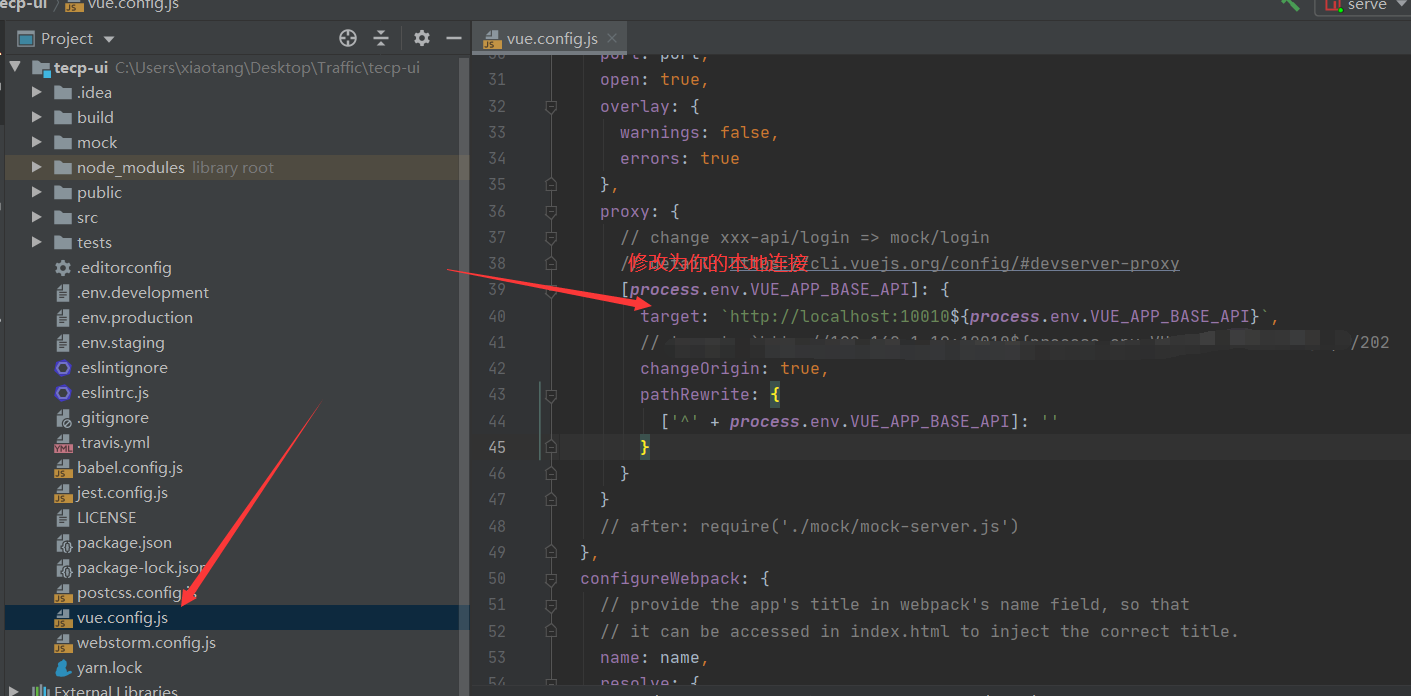Fold the overlay block at line 32
The width and height of the screenshot is (1411, 696).
click(x=550, y=106)
